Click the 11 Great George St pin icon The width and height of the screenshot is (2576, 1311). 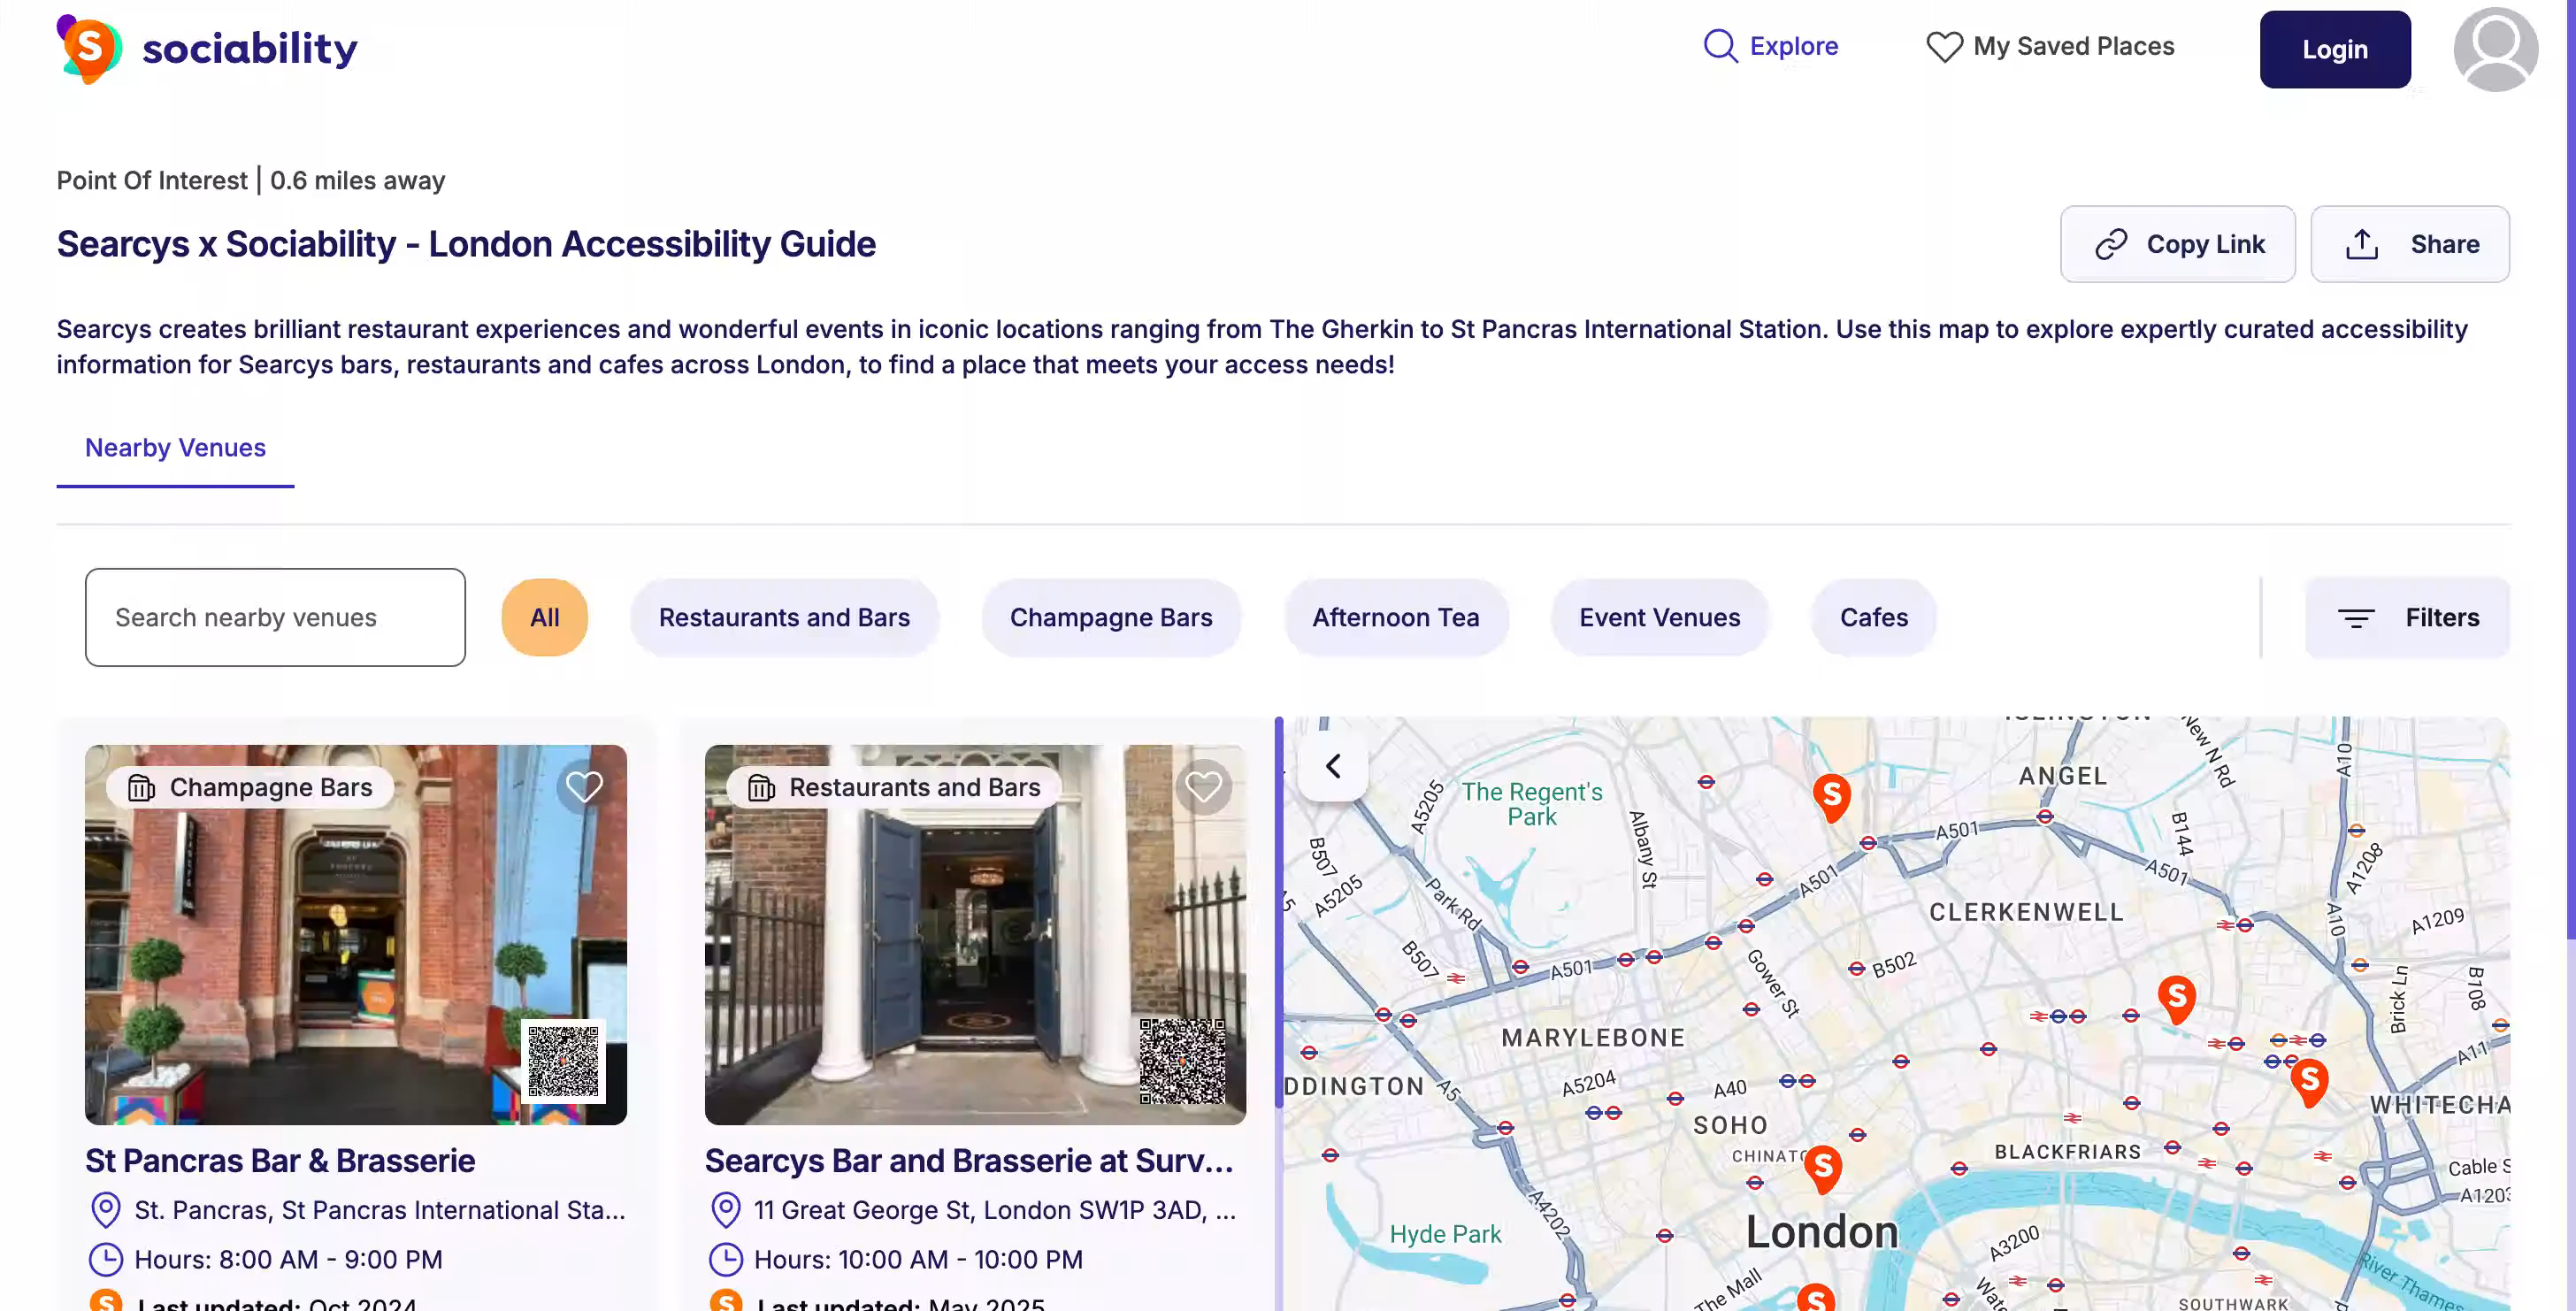[725, 1209]
